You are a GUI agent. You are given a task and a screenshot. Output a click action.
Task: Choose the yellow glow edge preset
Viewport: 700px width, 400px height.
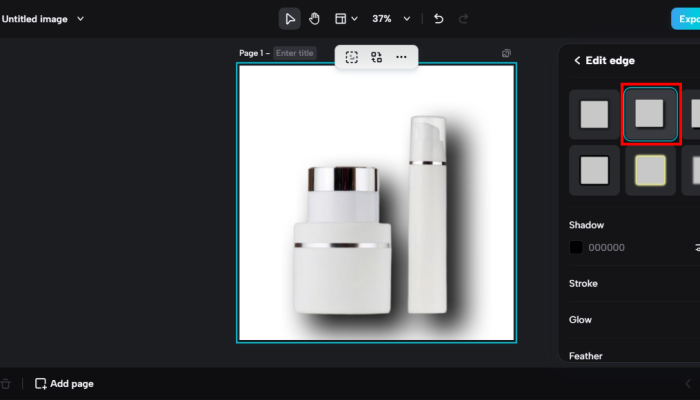coord(650,170)
